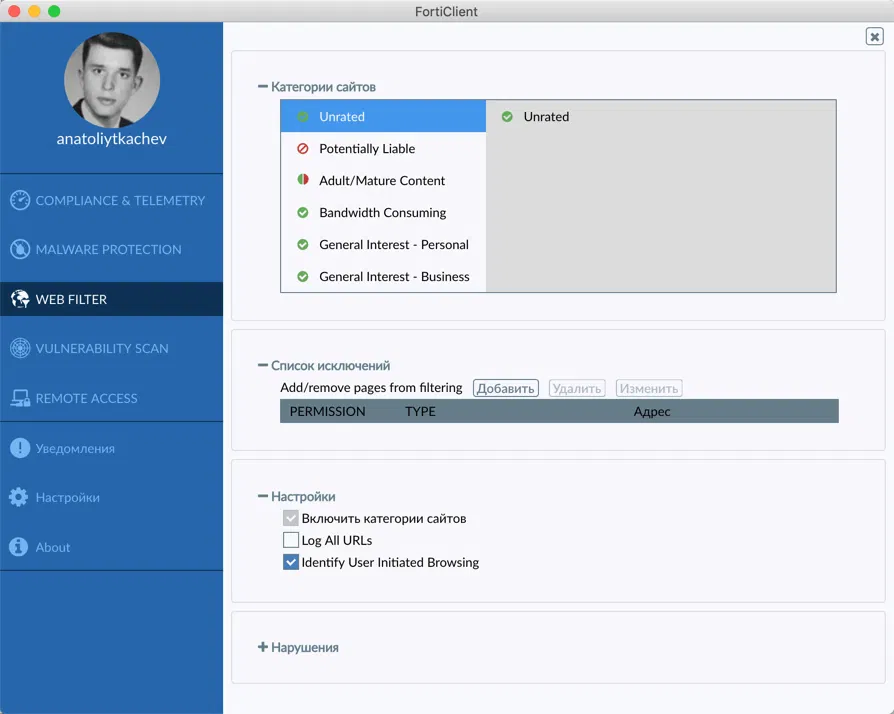Click the green status icon beside Unrated in left list
Image resolution: width=894 pixels, height=714 pixels.
pyautogui.click(x=303, y=116)
